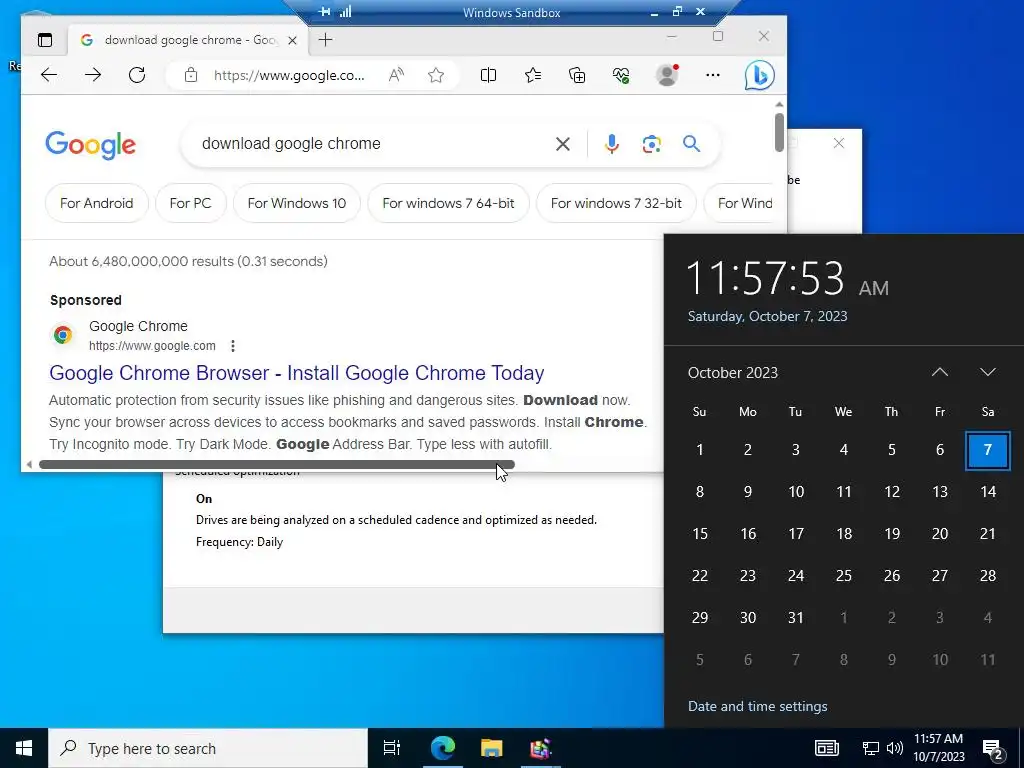Click taskbar clock showing 11:57 AM
The height and width of the screenshot is (768, 1024).
coord(938,748)
